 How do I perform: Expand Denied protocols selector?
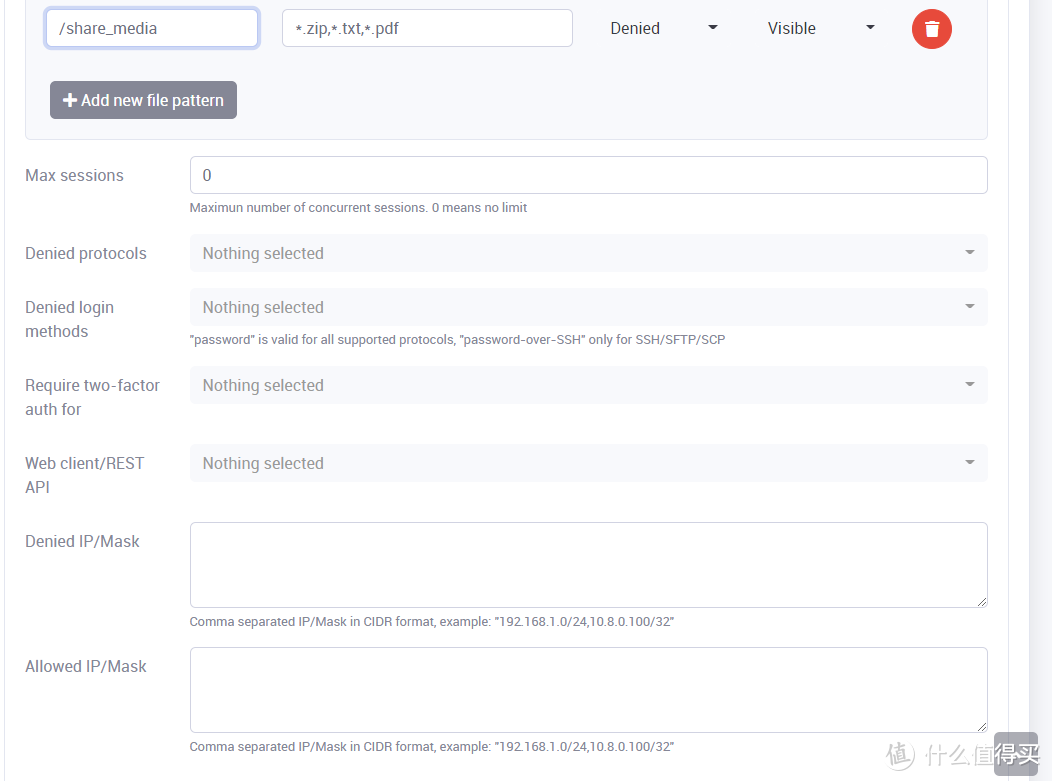coord(588,253)
